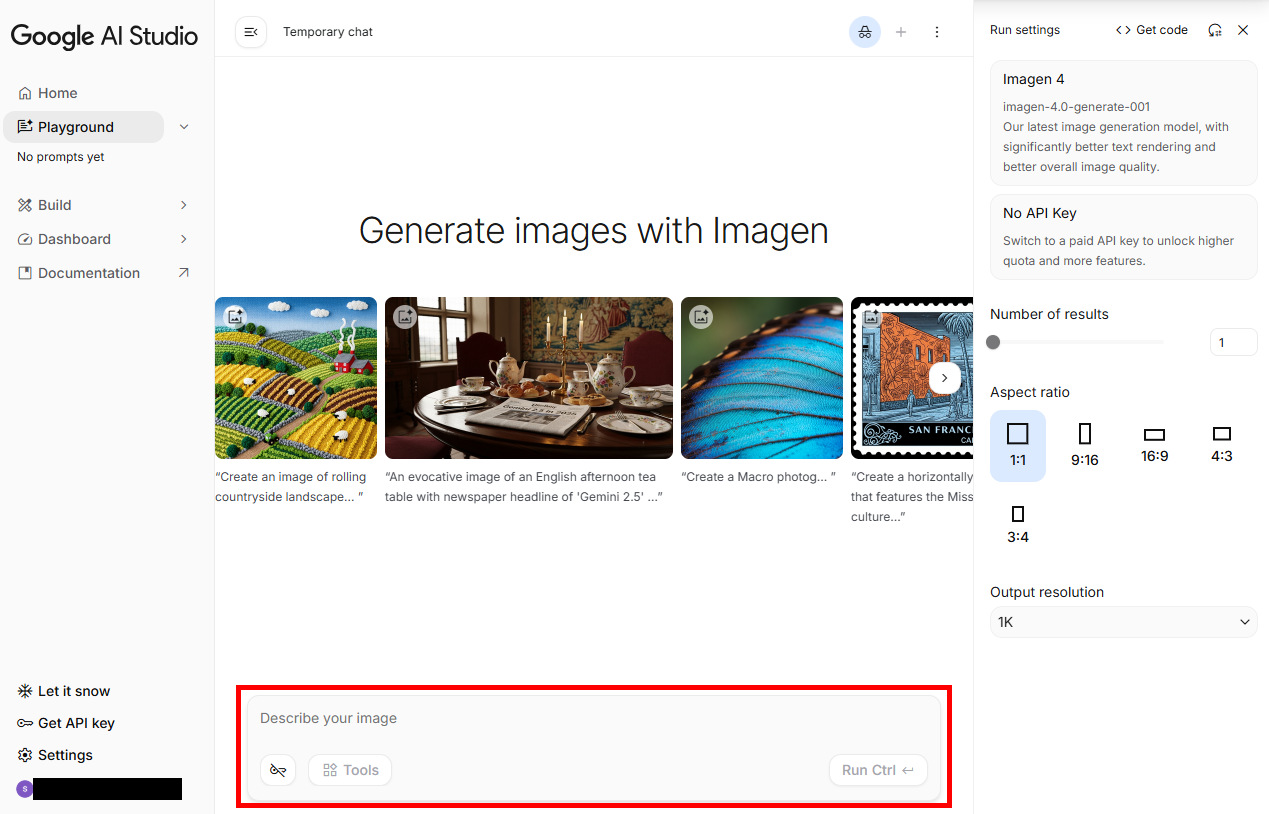This screenshot has width=1269, height=814.
Task: Open the Settings menu item
Action: click(65, 755)
